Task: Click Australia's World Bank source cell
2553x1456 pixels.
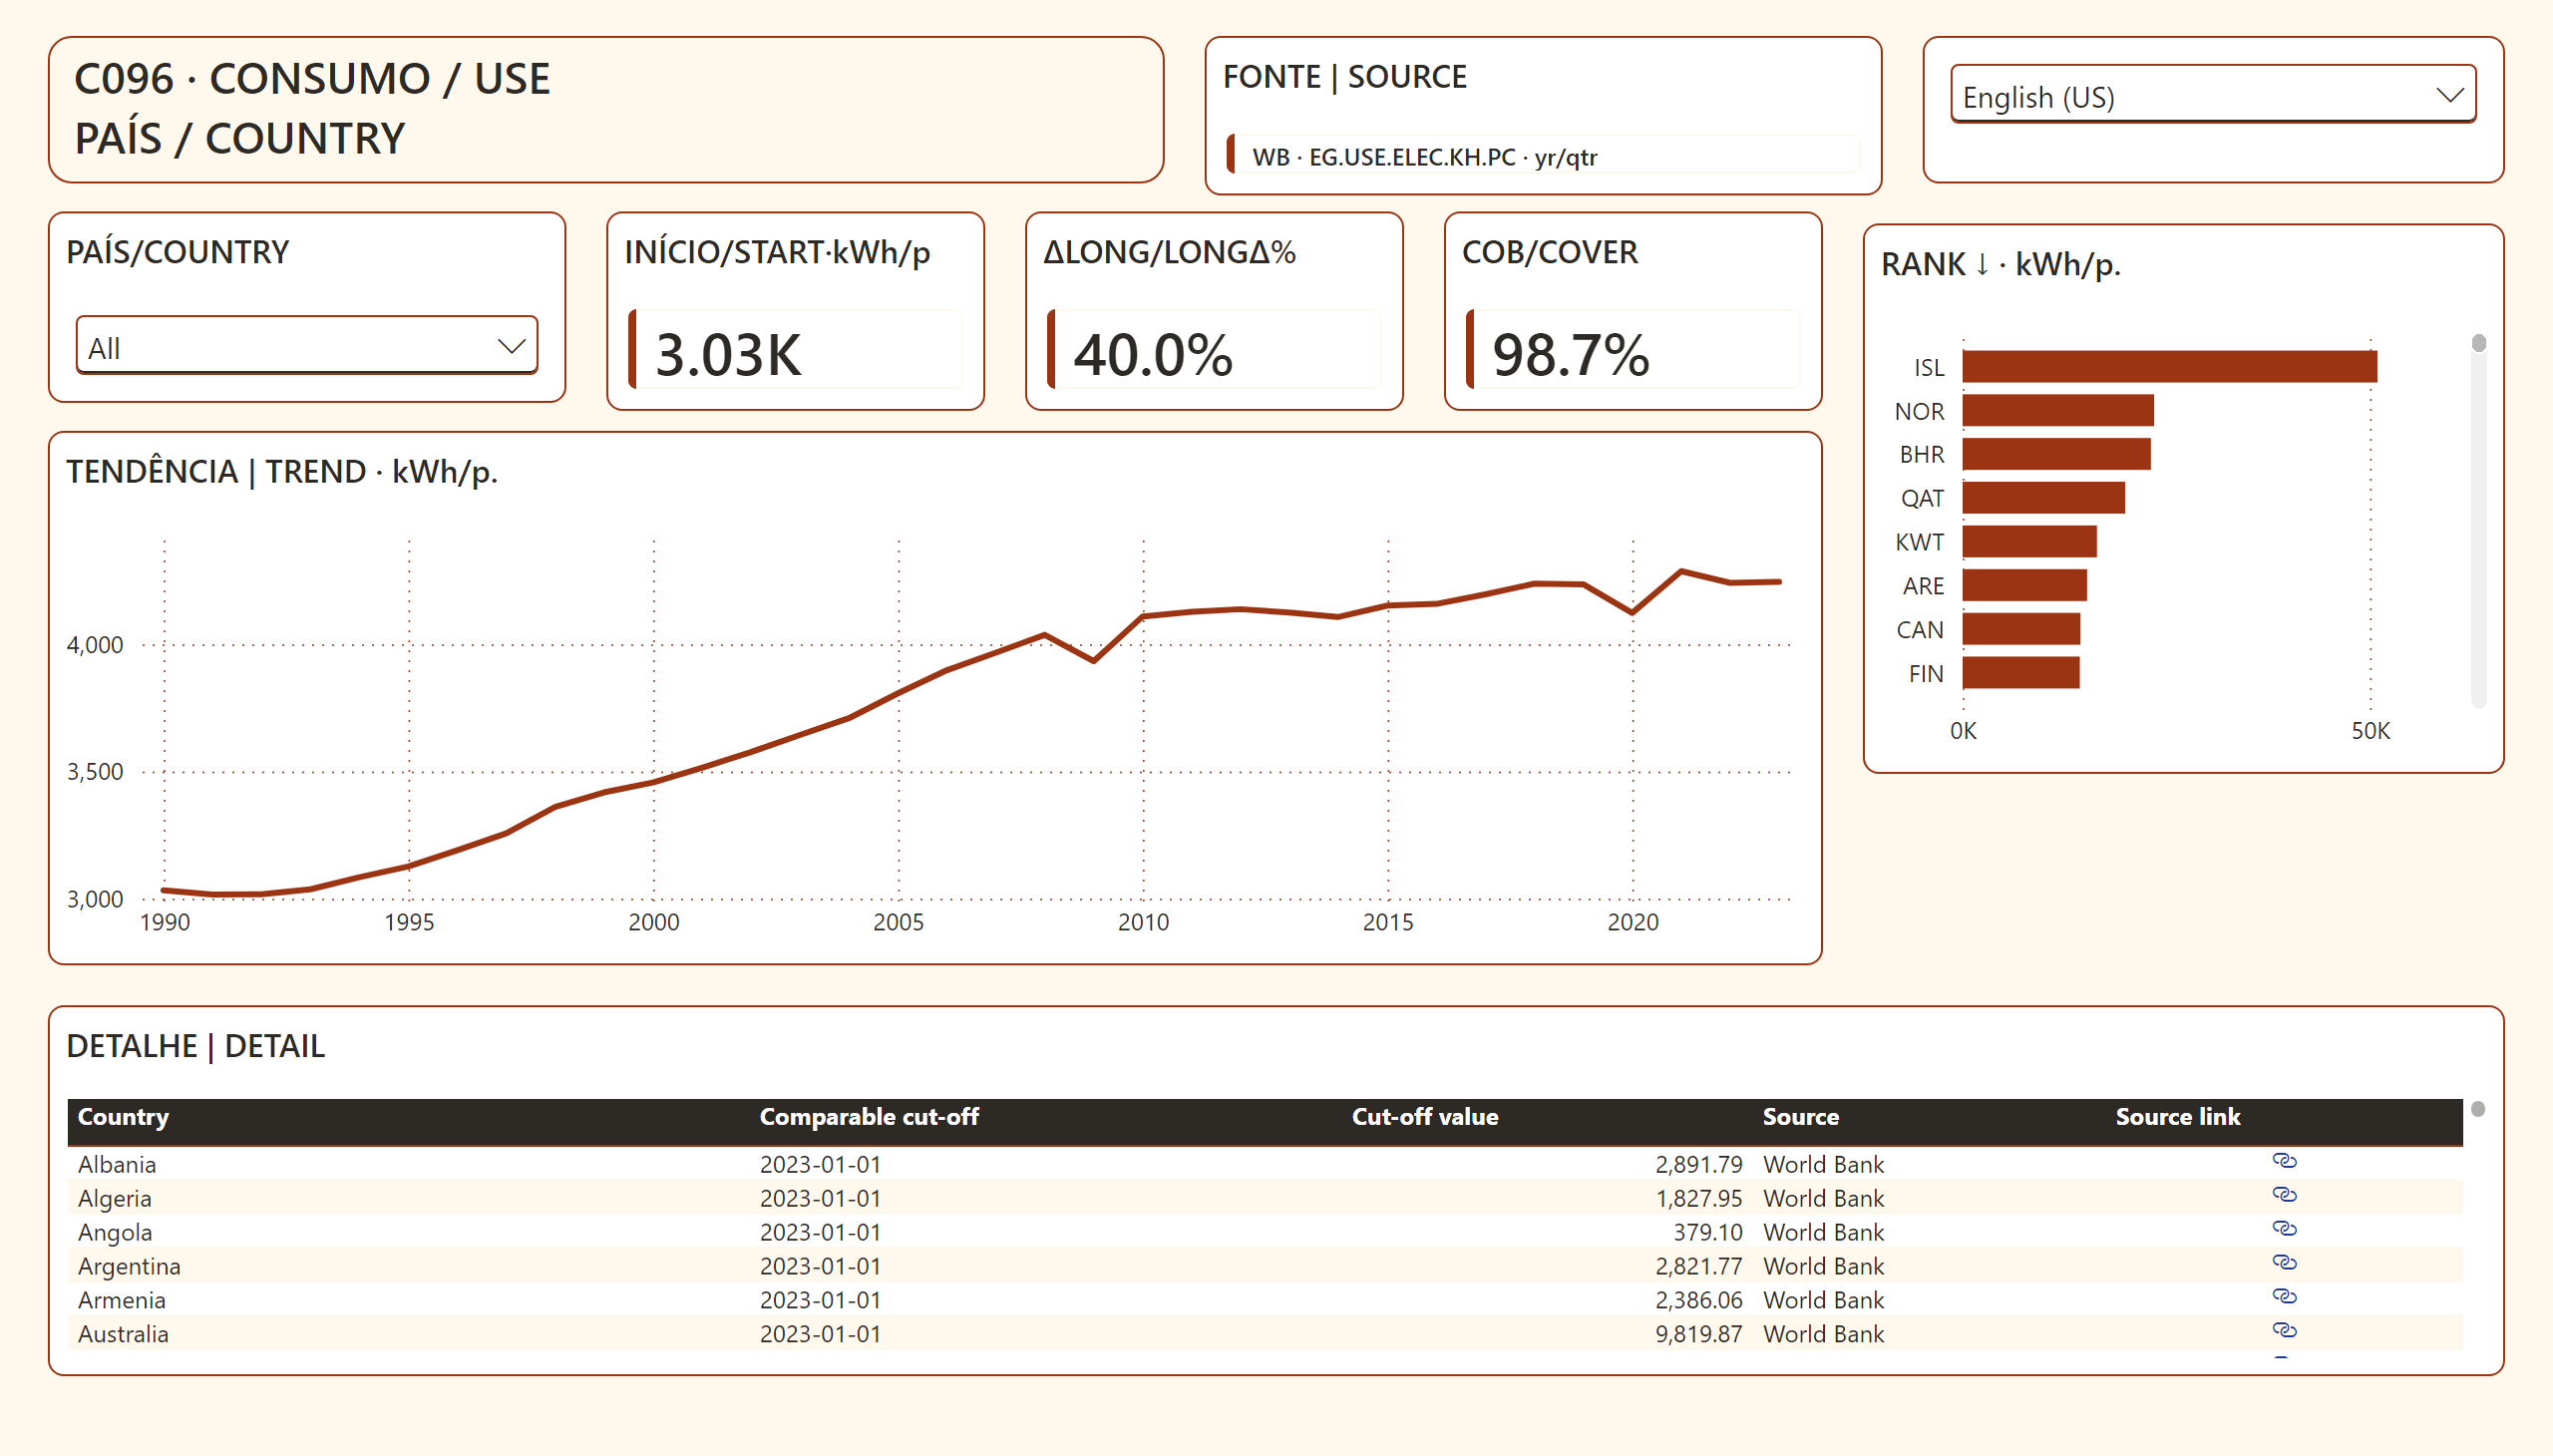Action: point(1823,1335)
